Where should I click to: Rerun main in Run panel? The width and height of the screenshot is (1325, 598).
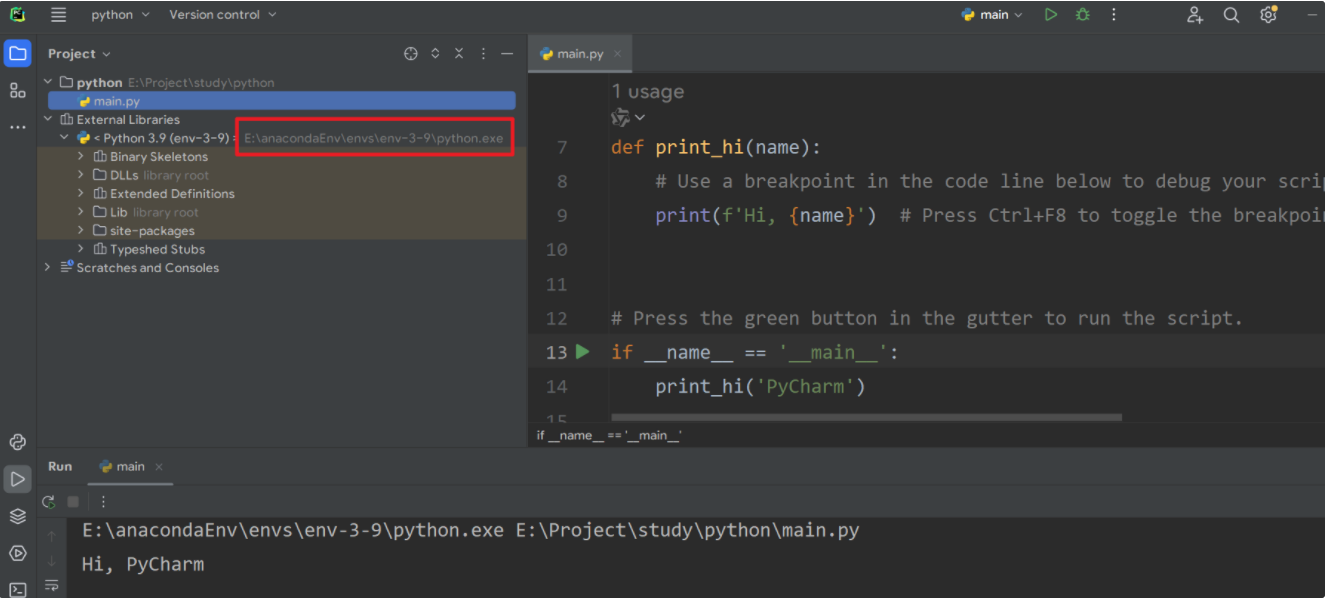pyautogui.click(x=49, y=502)
